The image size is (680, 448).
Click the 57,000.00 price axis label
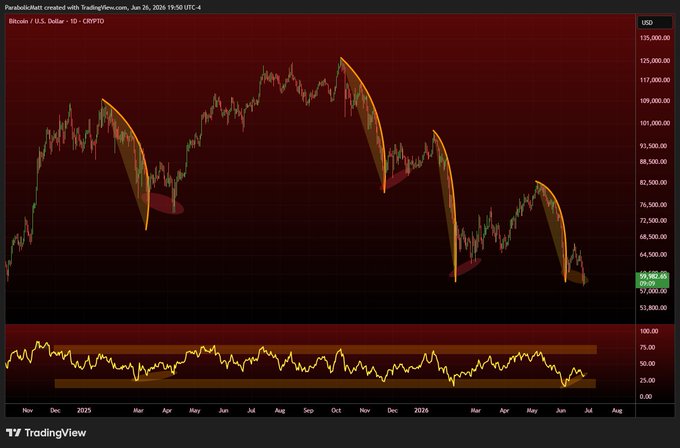point(653,291)
